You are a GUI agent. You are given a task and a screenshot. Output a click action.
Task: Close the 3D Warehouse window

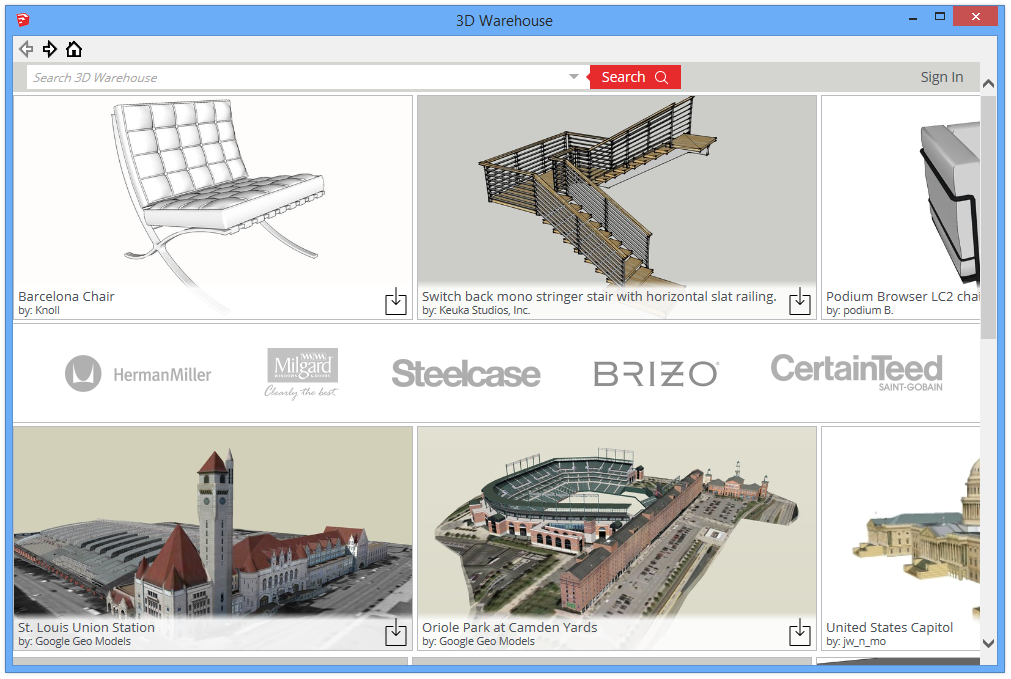[976, 17]
